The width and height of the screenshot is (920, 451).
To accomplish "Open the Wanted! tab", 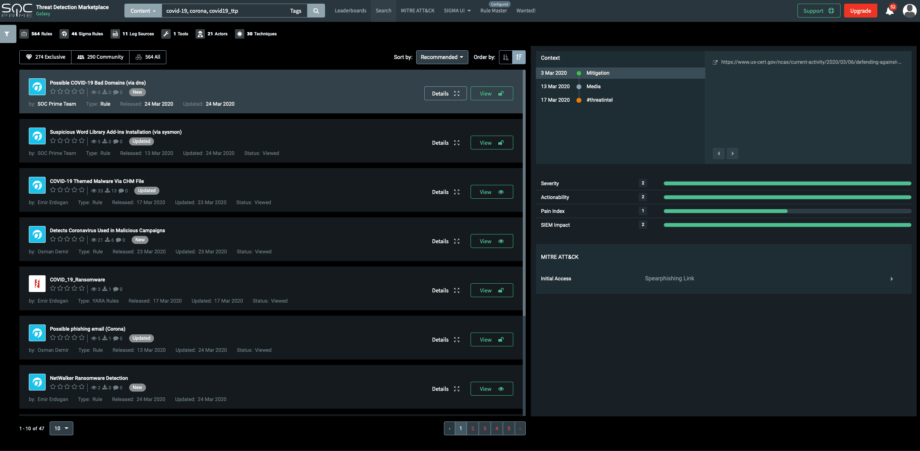I will click(526, 11).
